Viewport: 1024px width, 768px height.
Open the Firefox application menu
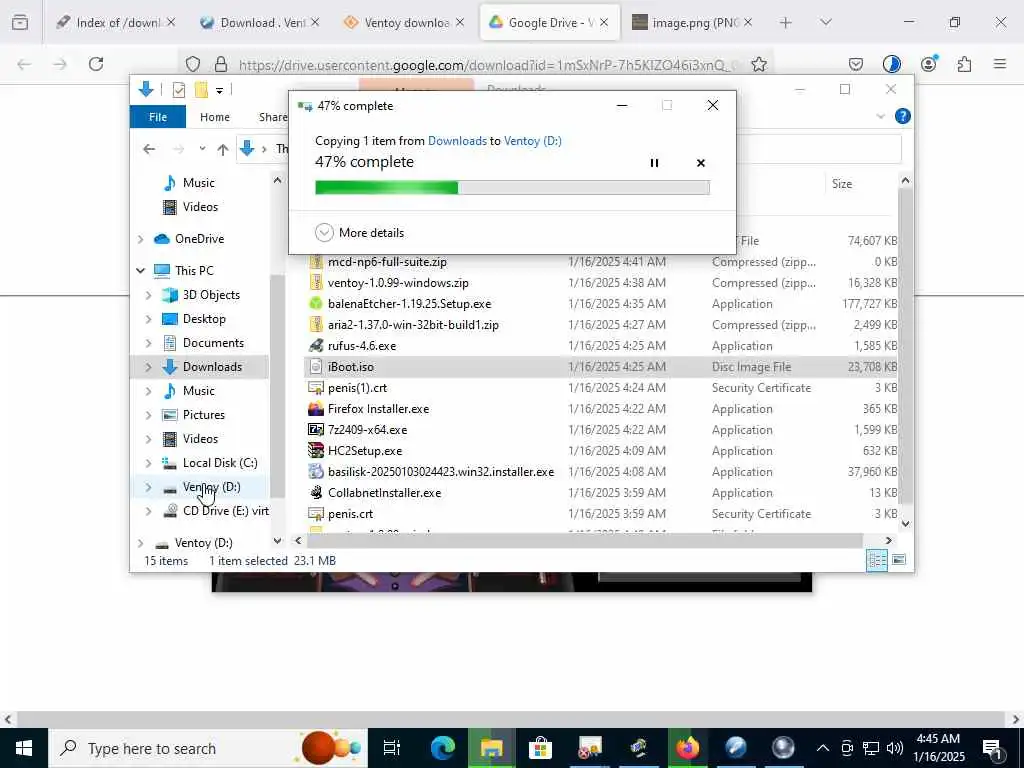(x=1000, y=64)
